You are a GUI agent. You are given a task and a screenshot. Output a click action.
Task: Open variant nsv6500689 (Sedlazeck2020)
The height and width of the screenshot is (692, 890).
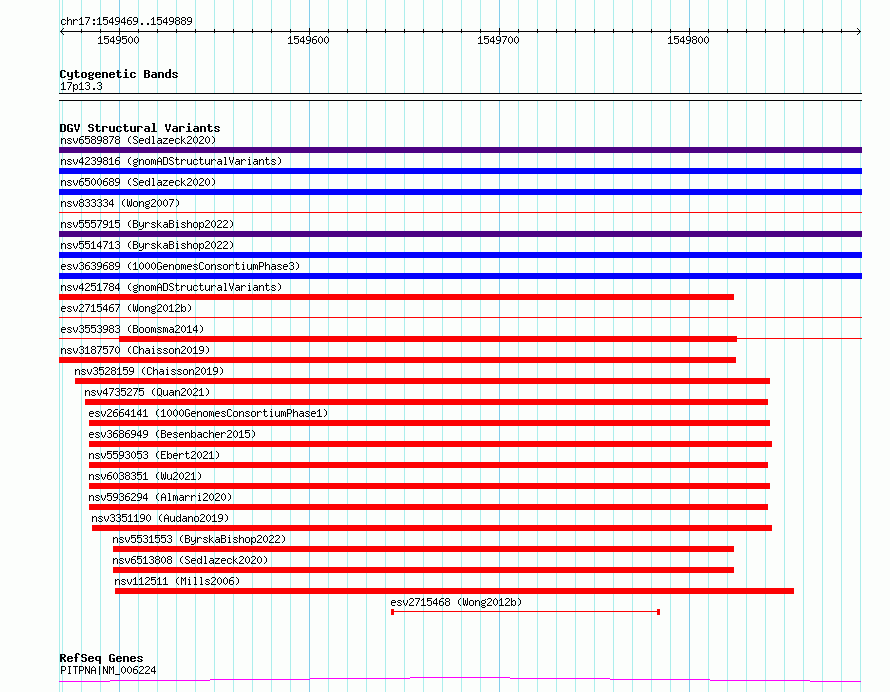[x=138, y=182]
